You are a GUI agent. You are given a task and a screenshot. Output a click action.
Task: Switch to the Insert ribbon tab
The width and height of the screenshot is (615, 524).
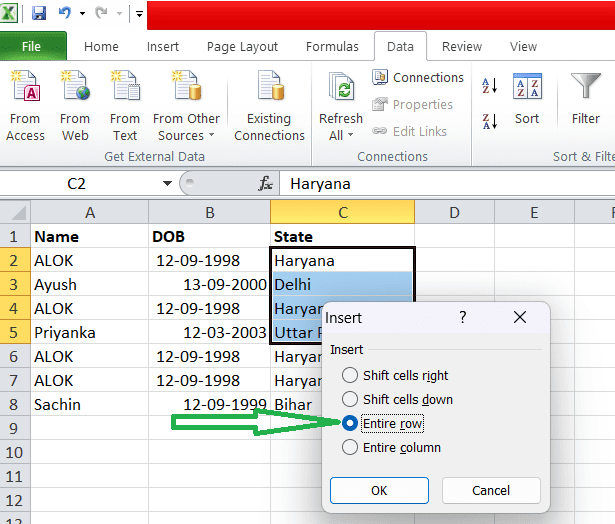point(163,47)
